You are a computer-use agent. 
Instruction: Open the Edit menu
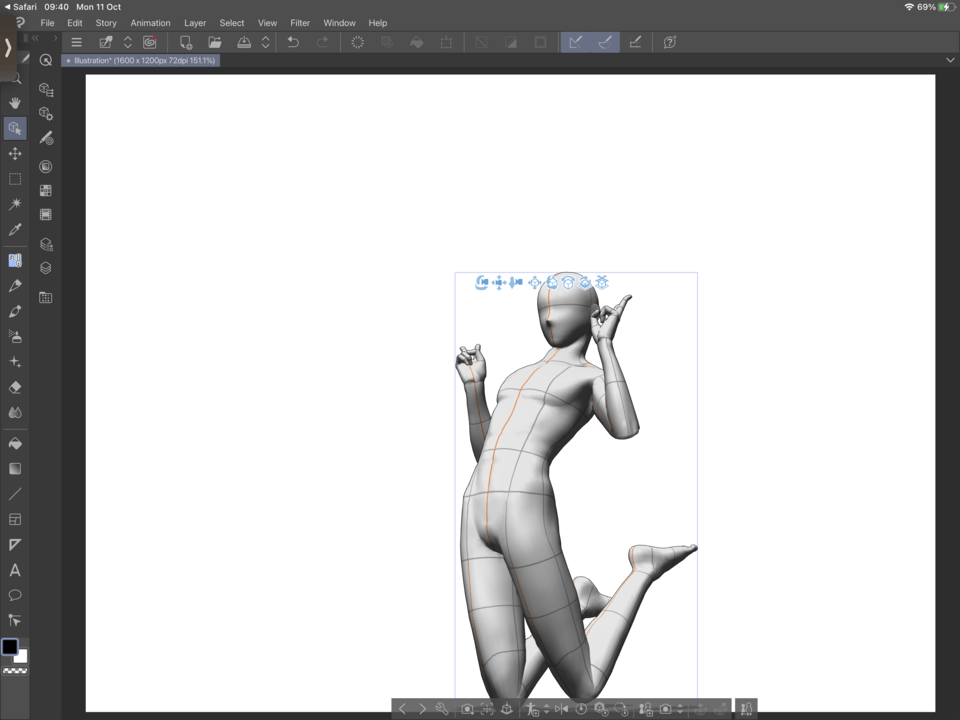pyautogui.click(x=75, y=23)
